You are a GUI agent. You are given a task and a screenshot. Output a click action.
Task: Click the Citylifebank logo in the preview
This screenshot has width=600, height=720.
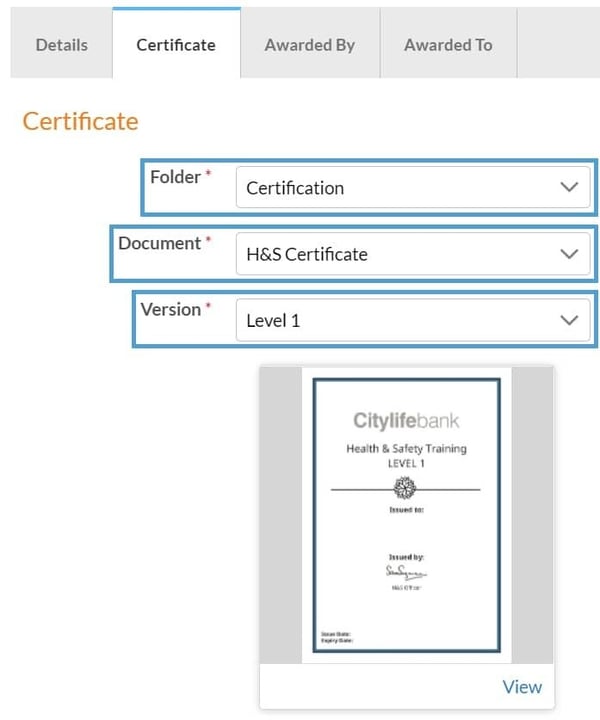click(x=406, y=421)
